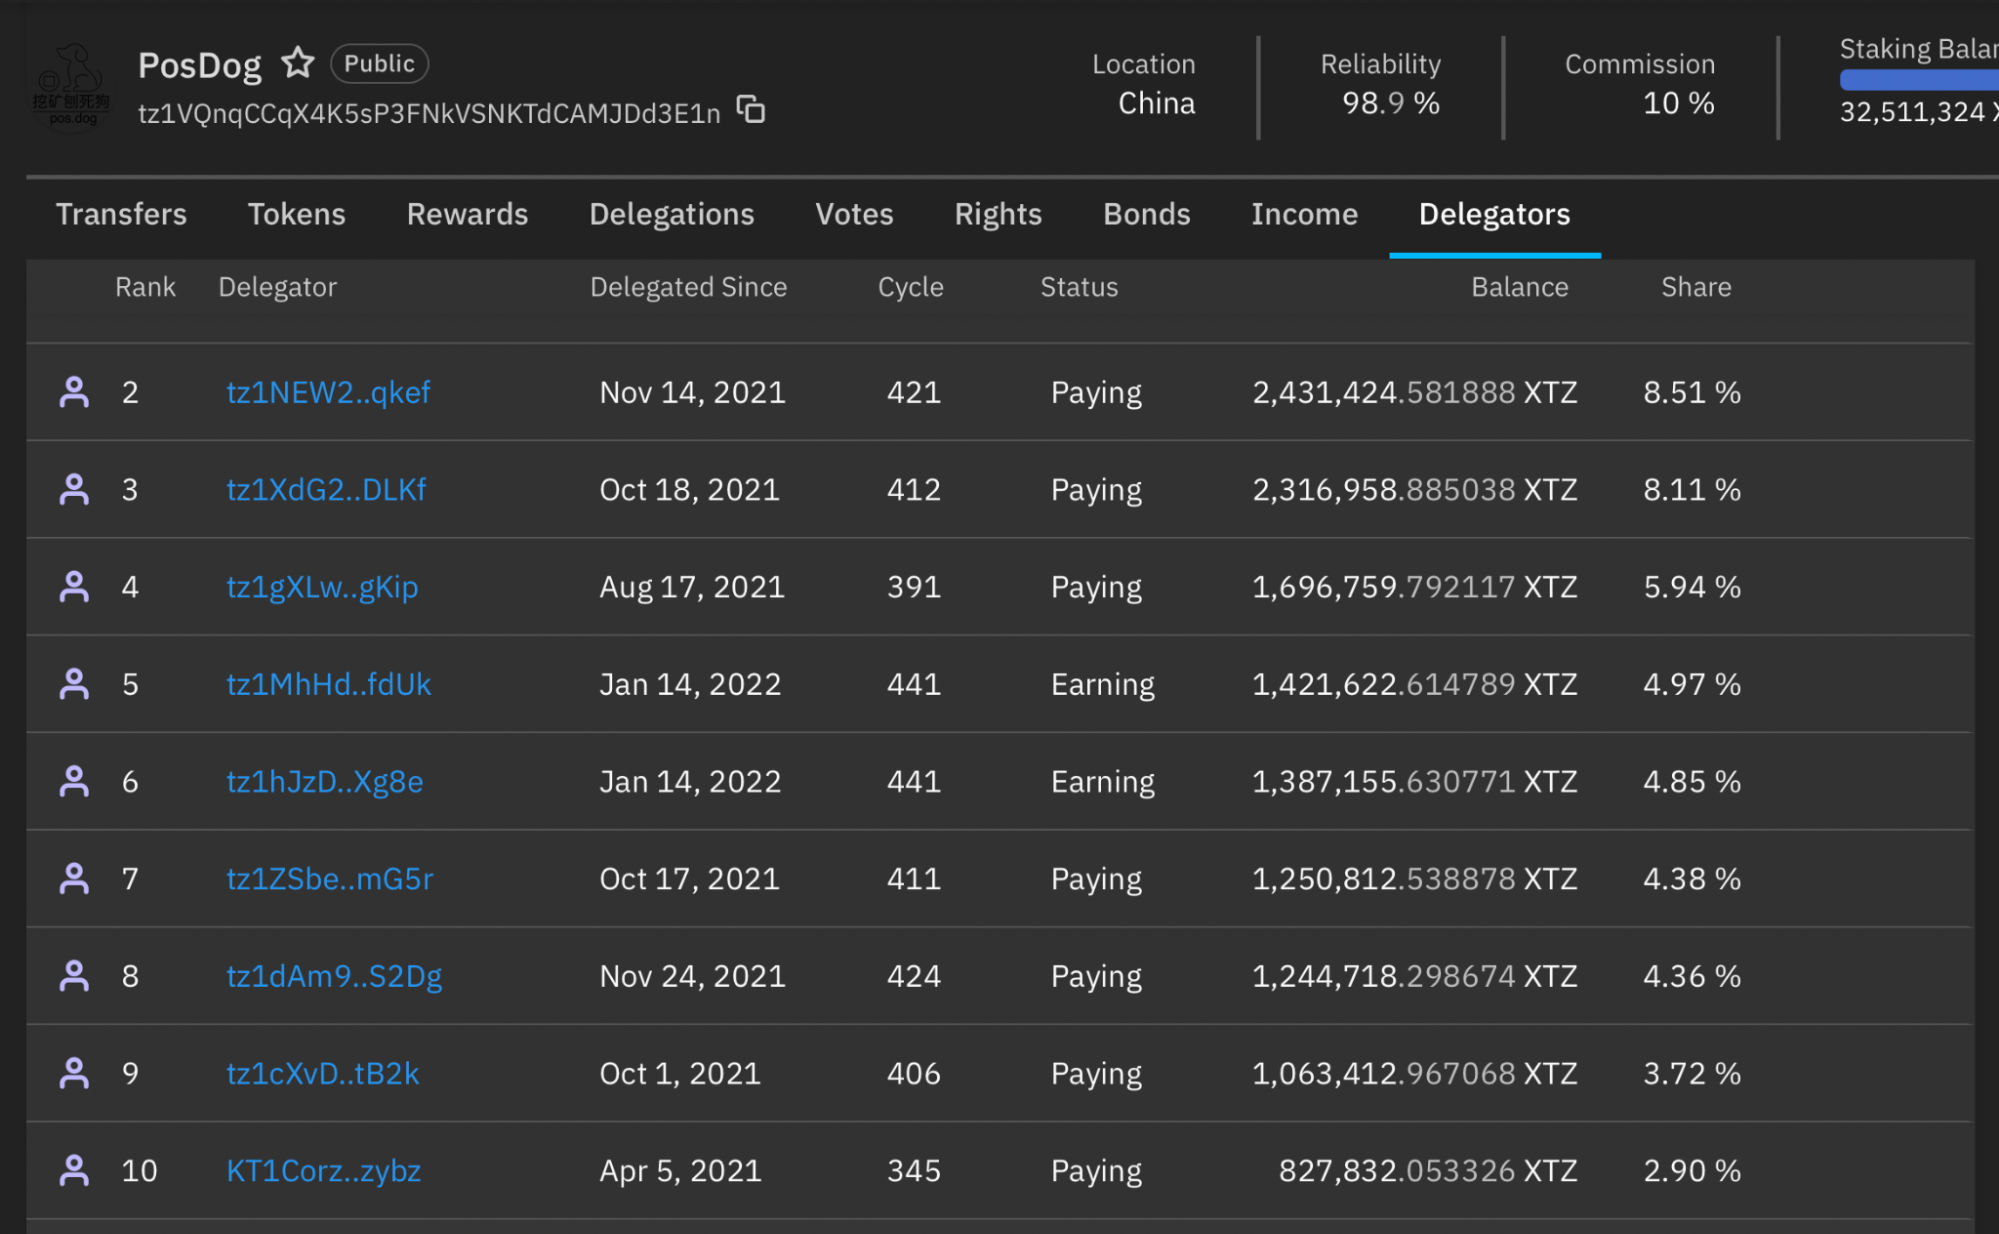Click user icon beside rank 2 delegator
The width and height of the screenshot is (1999, 1234).
(x=74, y=392)
